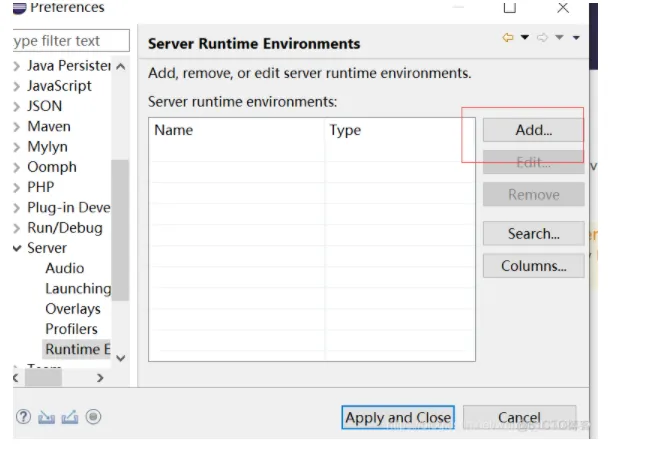The image size is (649, 462).
Task: Click the Add... button
Action: 534,130
